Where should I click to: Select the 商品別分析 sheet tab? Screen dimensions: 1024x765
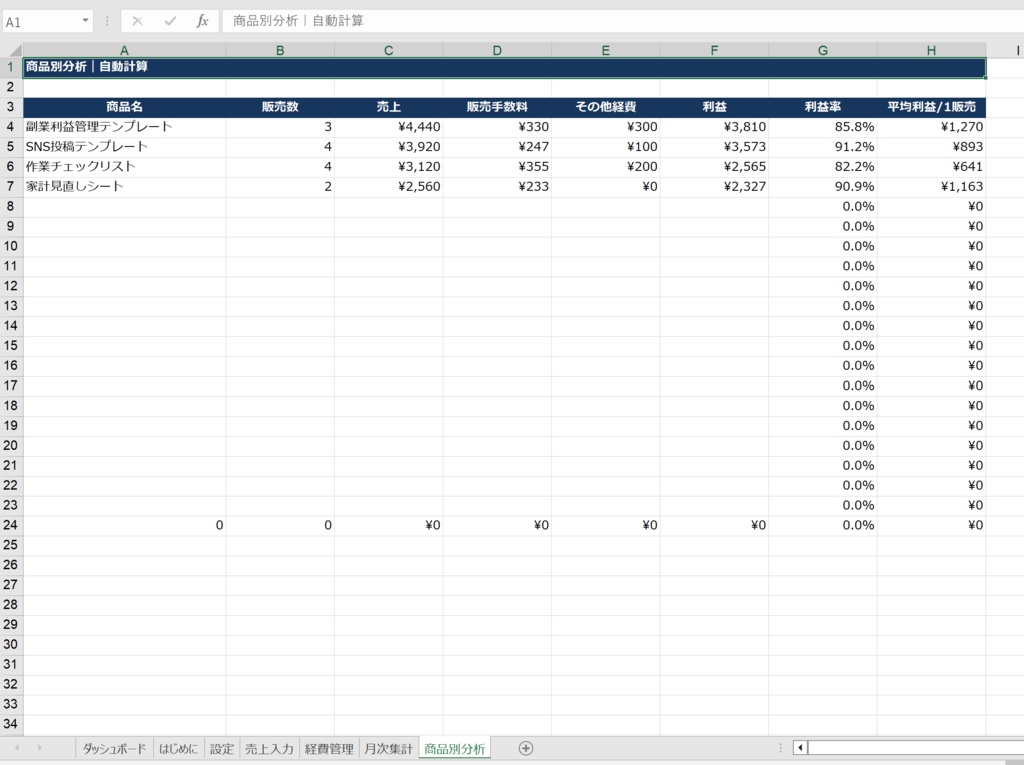coord(455,749)
